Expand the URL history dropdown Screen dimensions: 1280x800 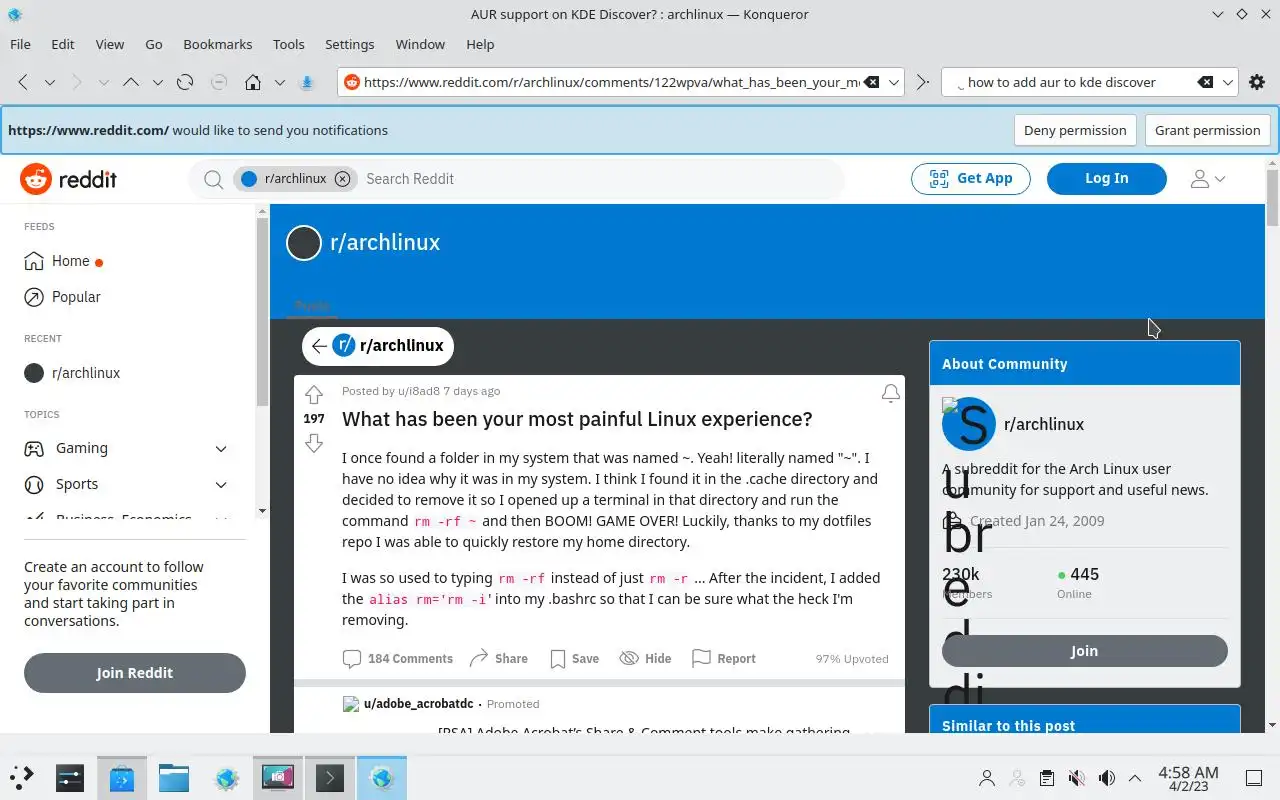click(894, 82)
